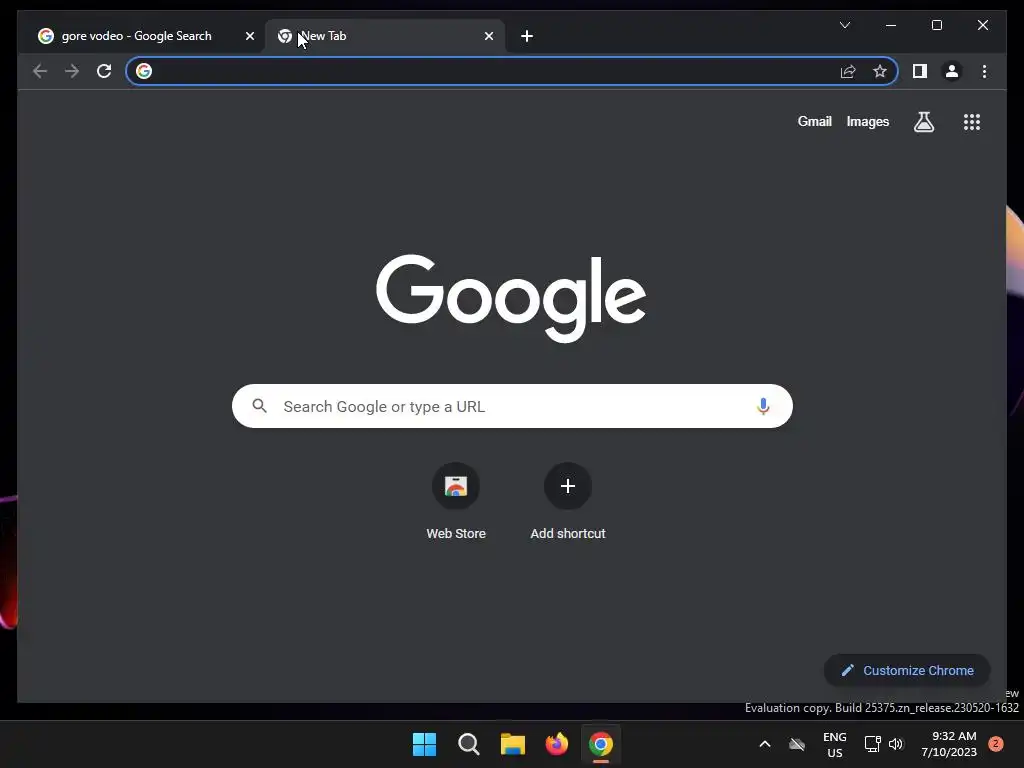Open Firefox from the taskbar

point(556,744)
